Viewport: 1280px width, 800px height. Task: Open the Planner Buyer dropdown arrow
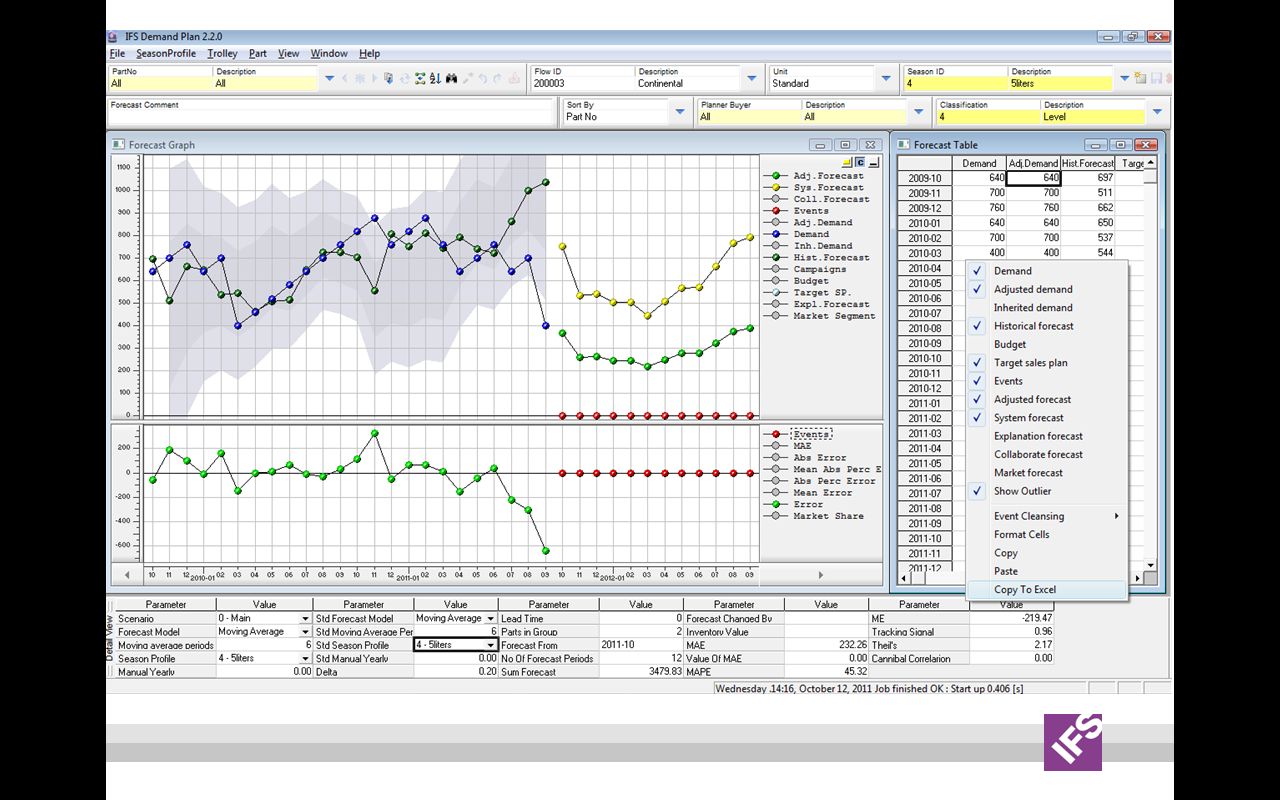[917, 111]
